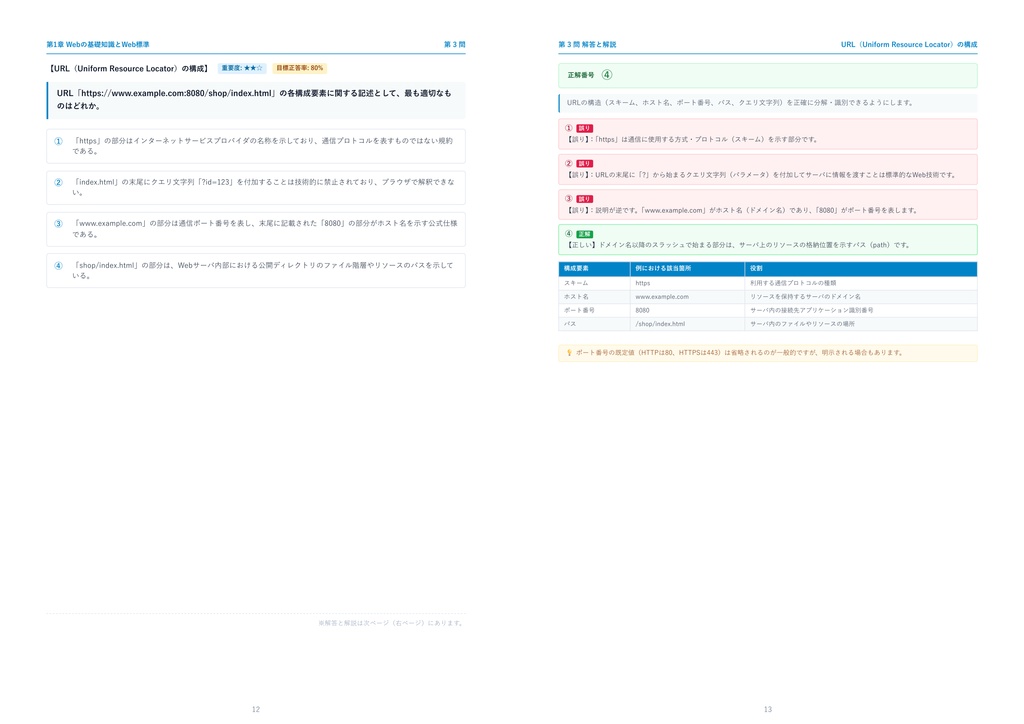The width and height of the screenshot is (1024, 724).
Task: Click circled number ② of the index.html query choice
Action: (x=58, y=183)
